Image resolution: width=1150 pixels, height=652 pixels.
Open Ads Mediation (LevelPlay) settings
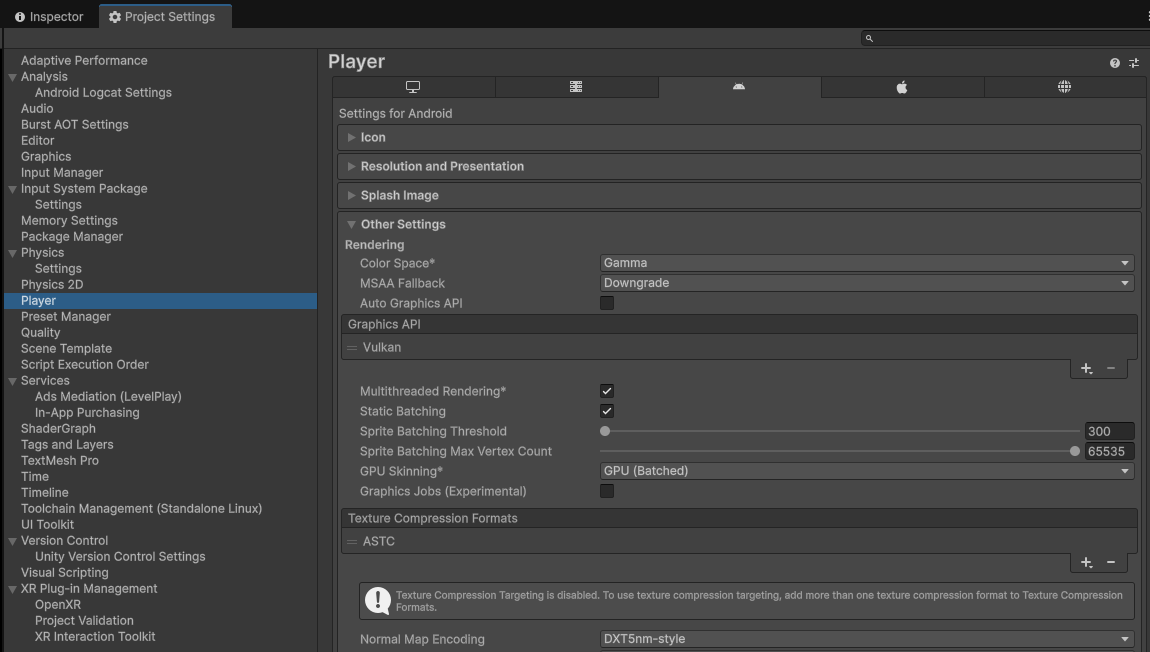point(108,397)
